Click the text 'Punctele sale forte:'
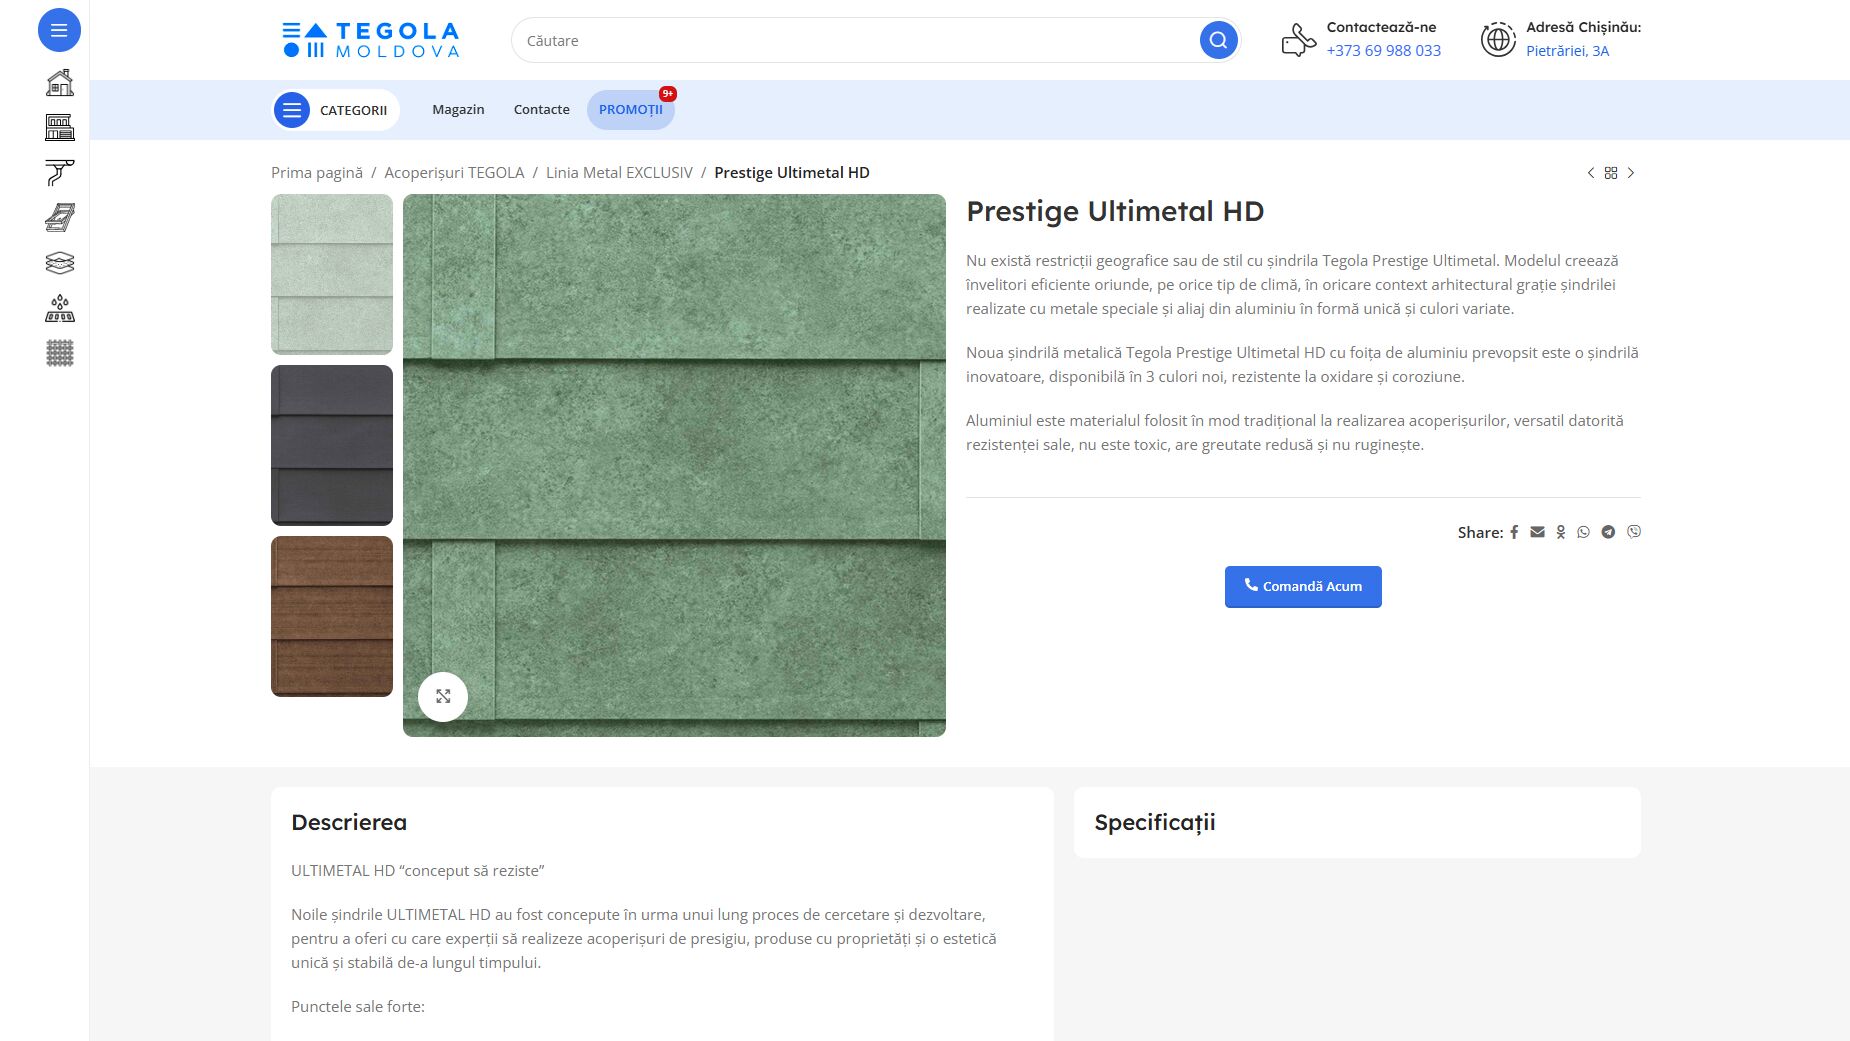This screenshot has width=1850, height=1041. point(358,1007)
